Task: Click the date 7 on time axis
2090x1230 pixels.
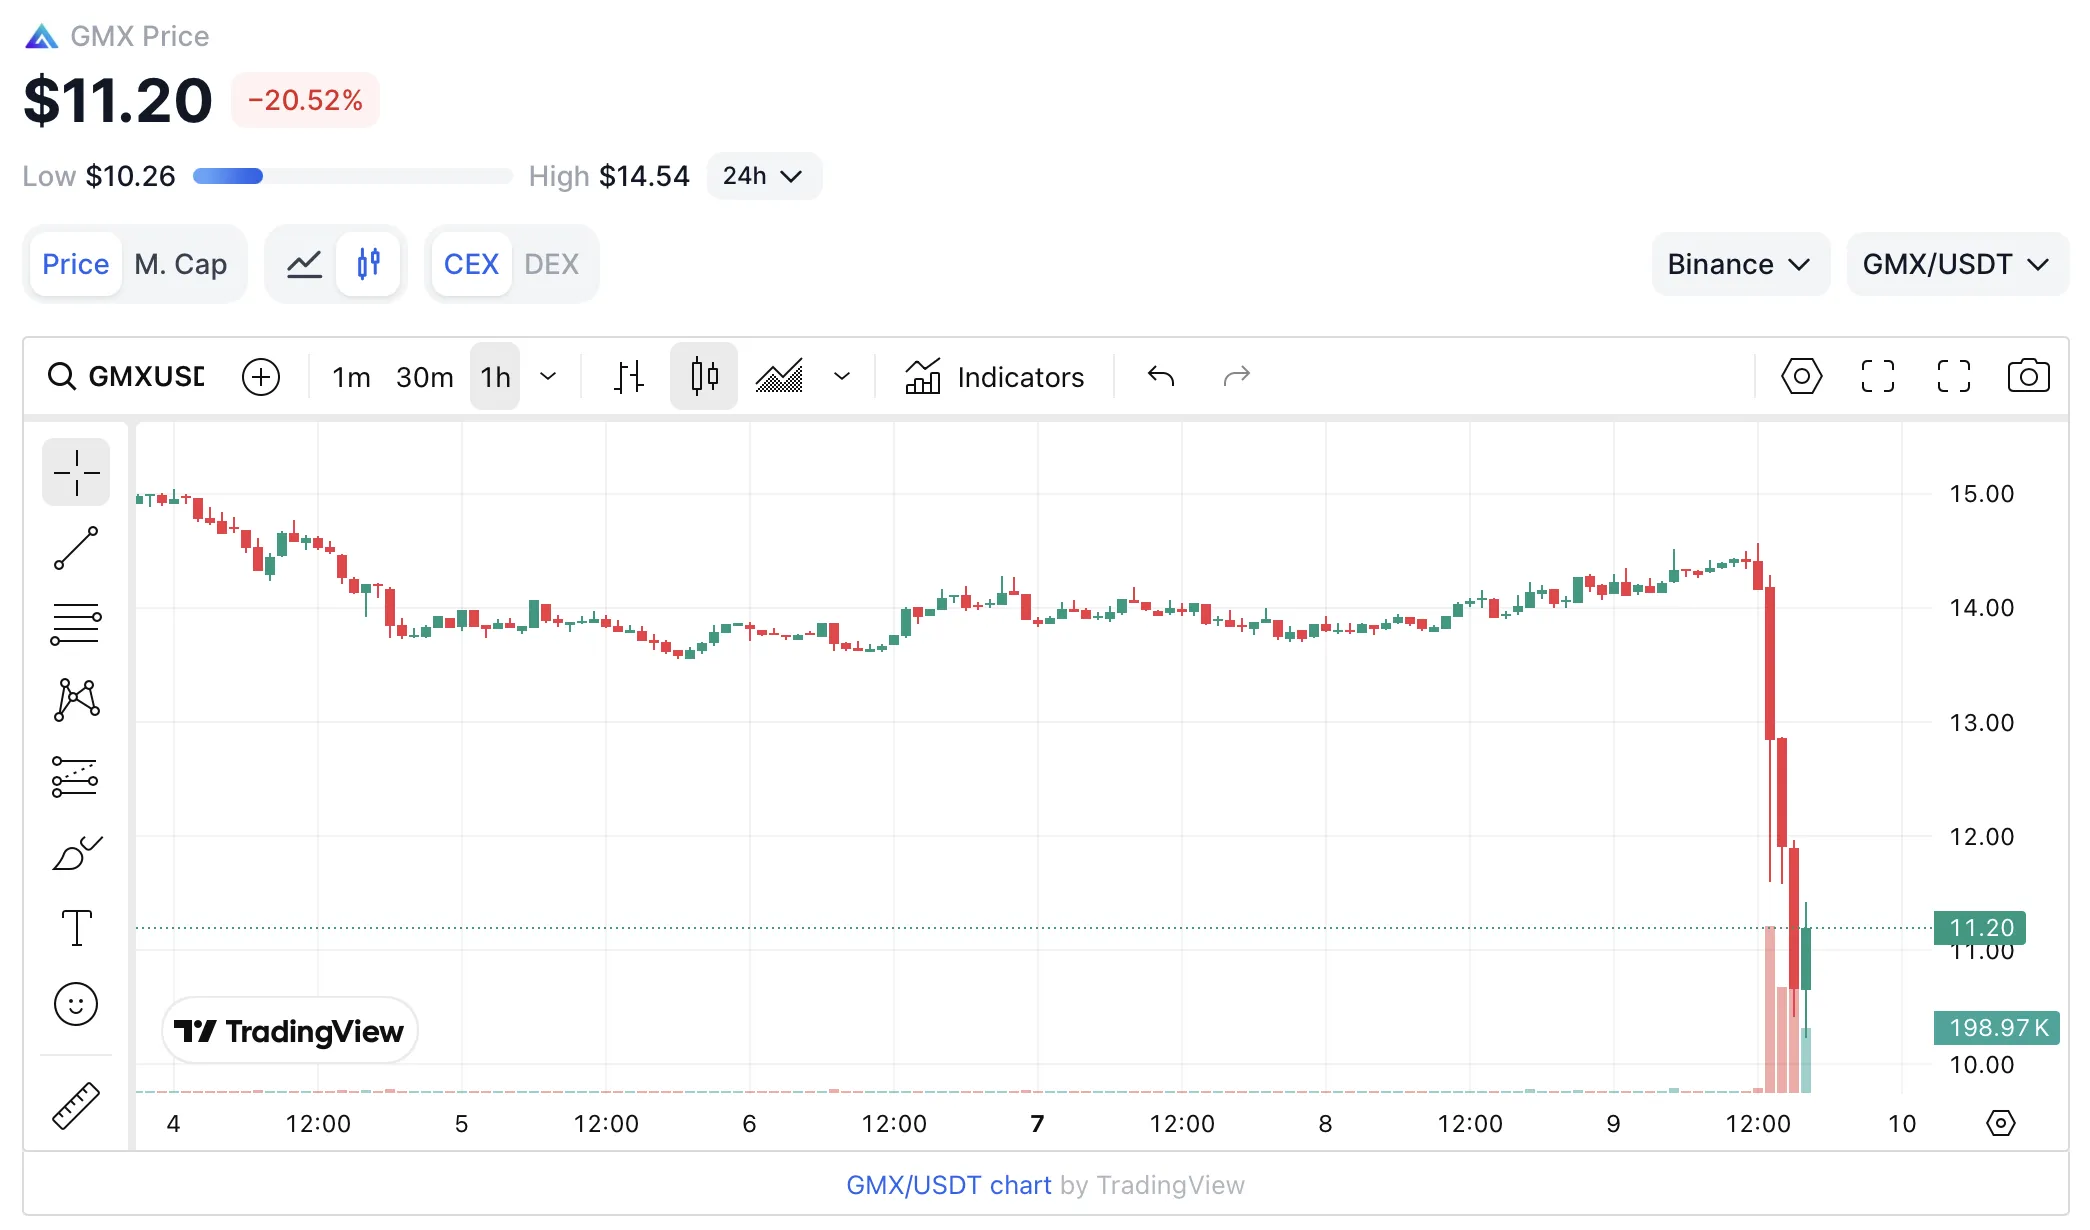Action: tap(1037, 1124)
